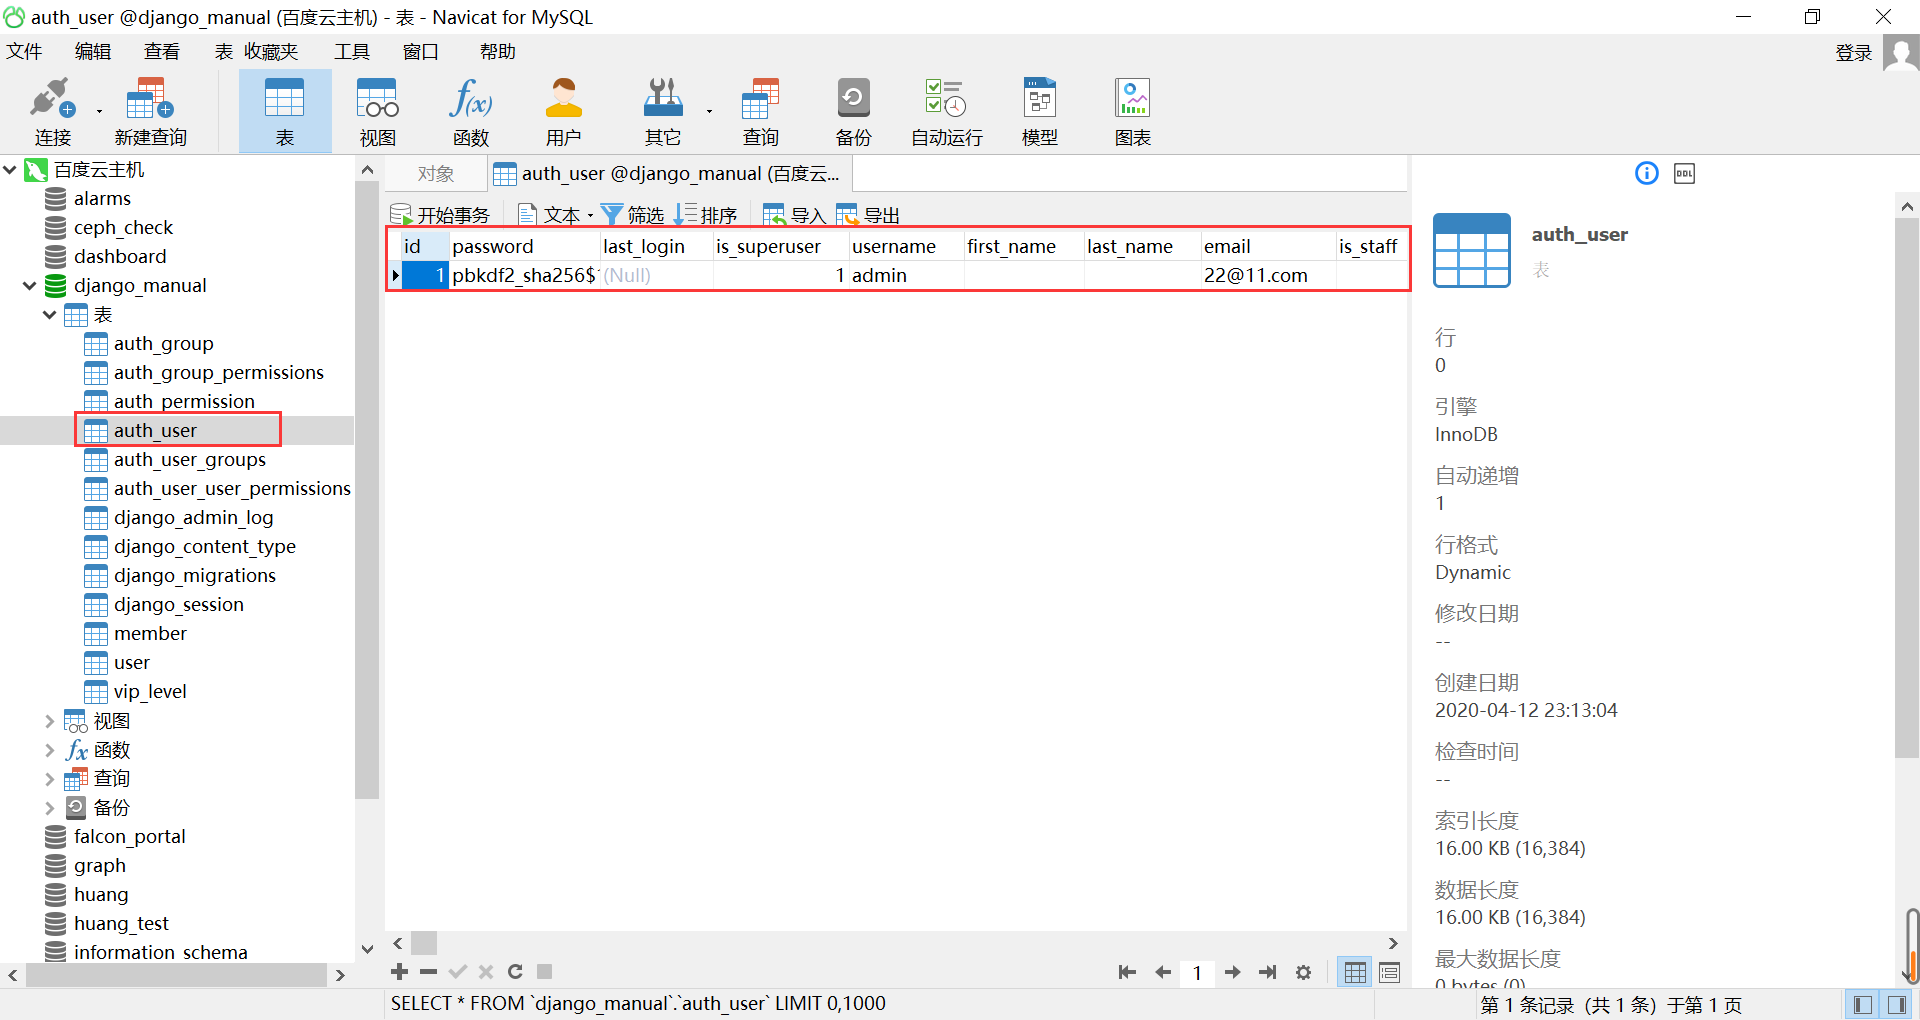Open the Chart (图表) toolbar icon
The image size is (1920, 1020).
click(x=1133, y=111)
